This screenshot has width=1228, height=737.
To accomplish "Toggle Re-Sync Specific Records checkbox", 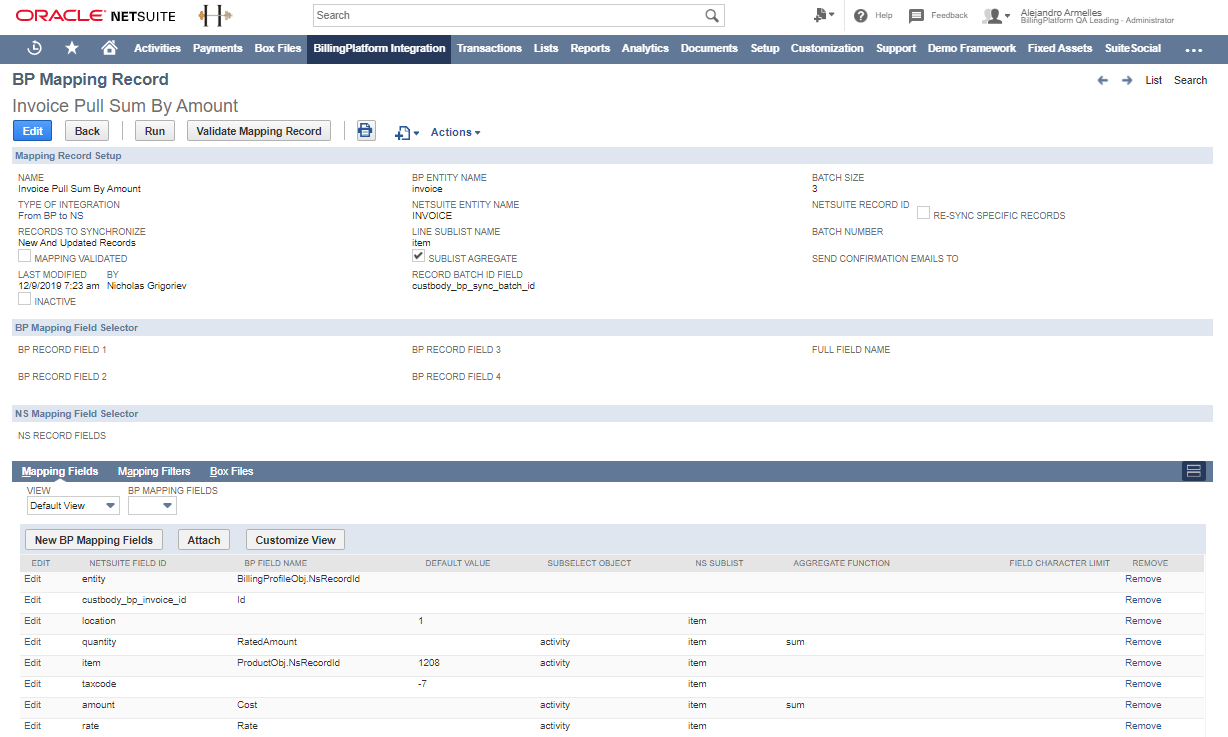I will click(x=924, y=212).
